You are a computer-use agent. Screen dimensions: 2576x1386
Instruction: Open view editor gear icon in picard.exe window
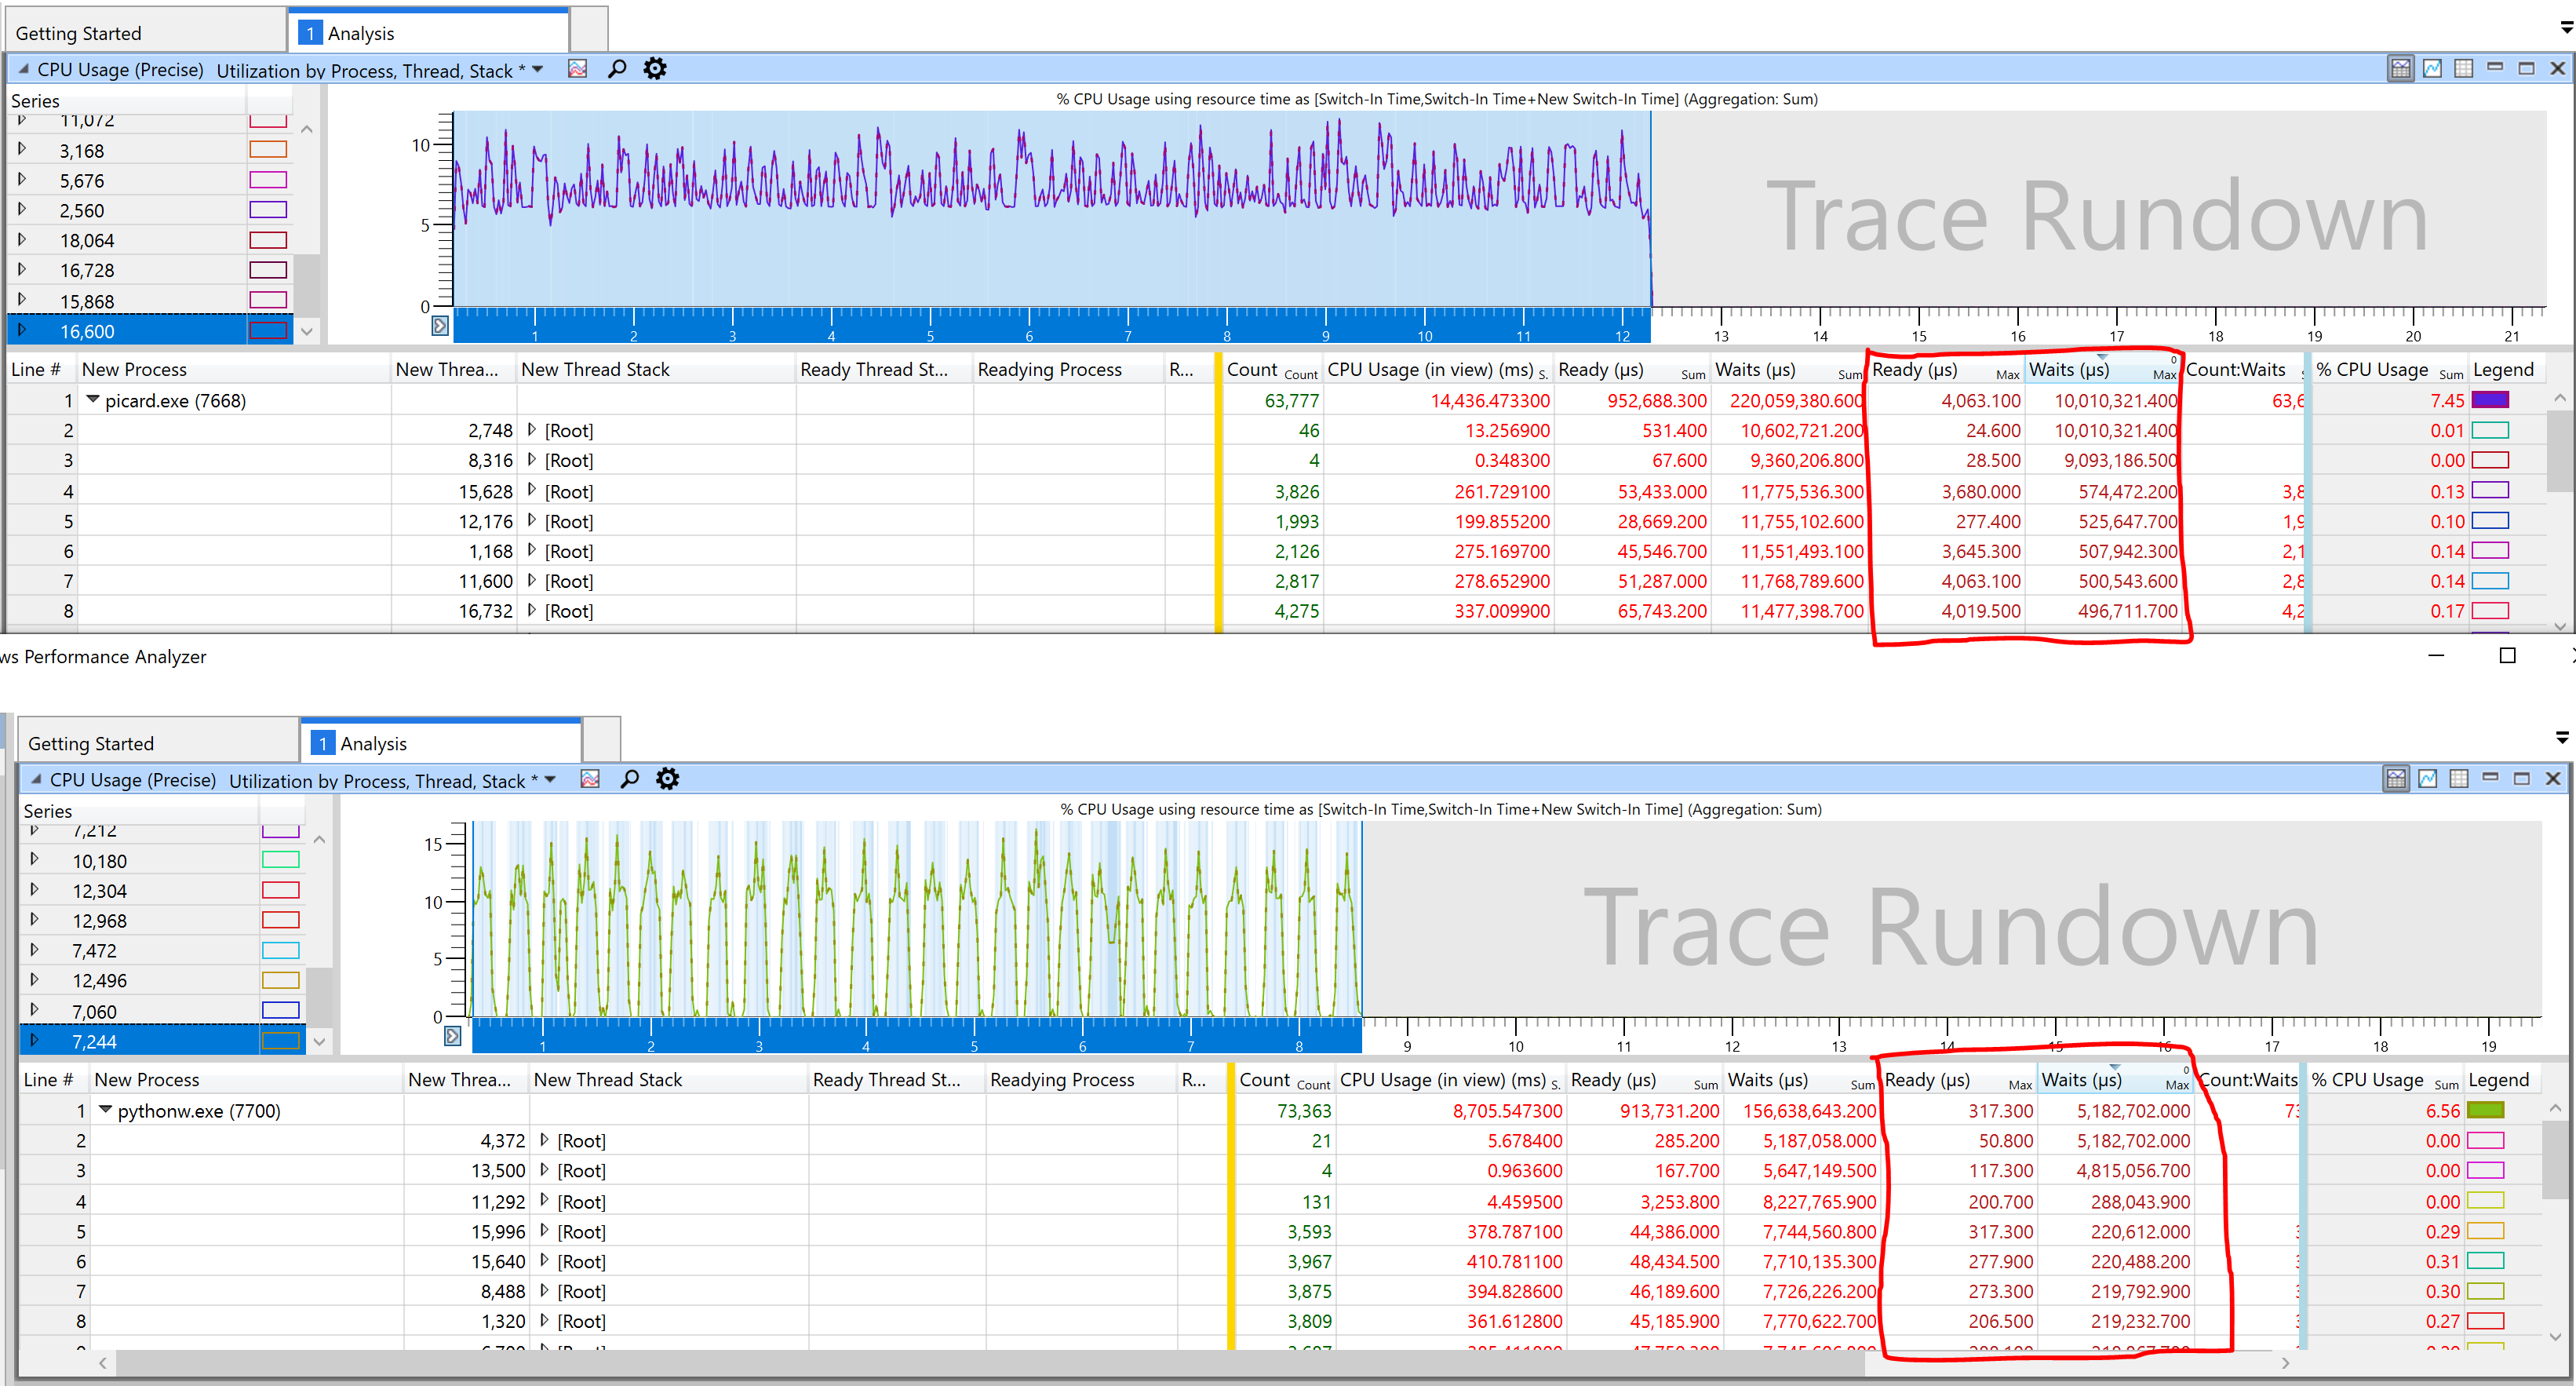[655, 69]
